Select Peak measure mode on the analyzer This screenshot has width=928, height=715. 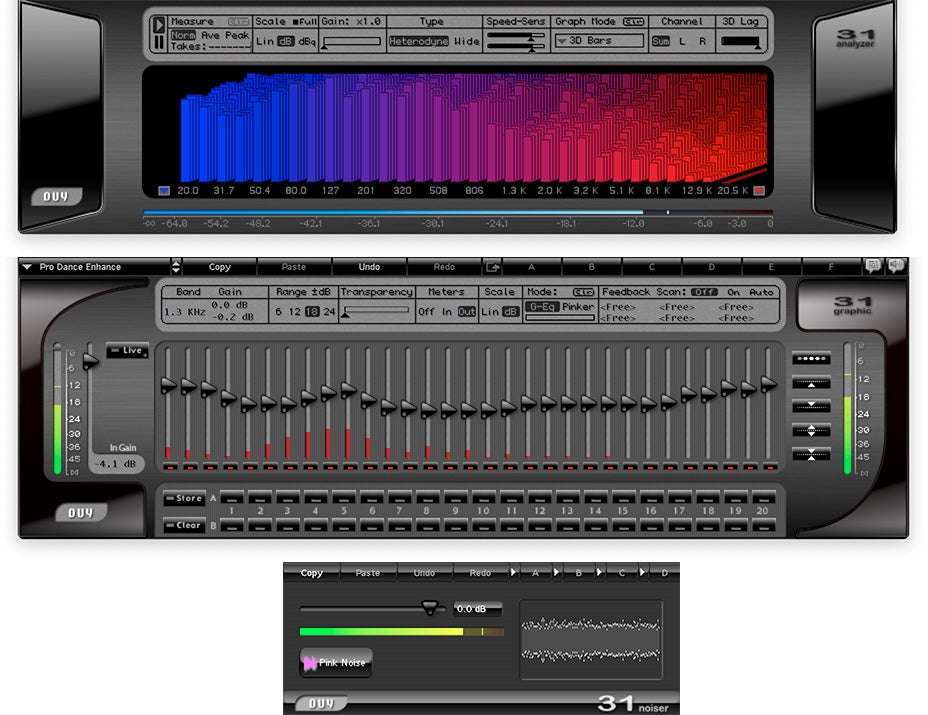[237, 37]
